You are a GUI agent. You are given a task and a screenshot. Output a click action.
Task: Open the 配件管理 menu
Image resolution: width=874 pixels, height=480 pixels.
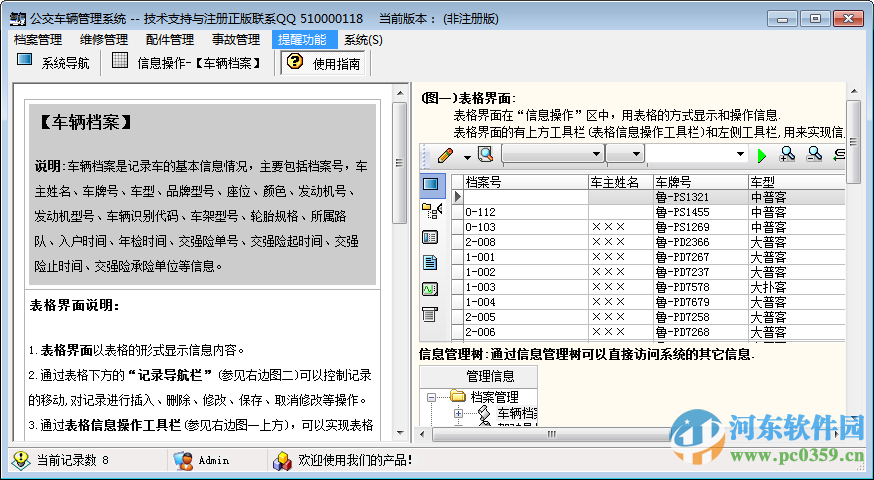coord(169,40)
